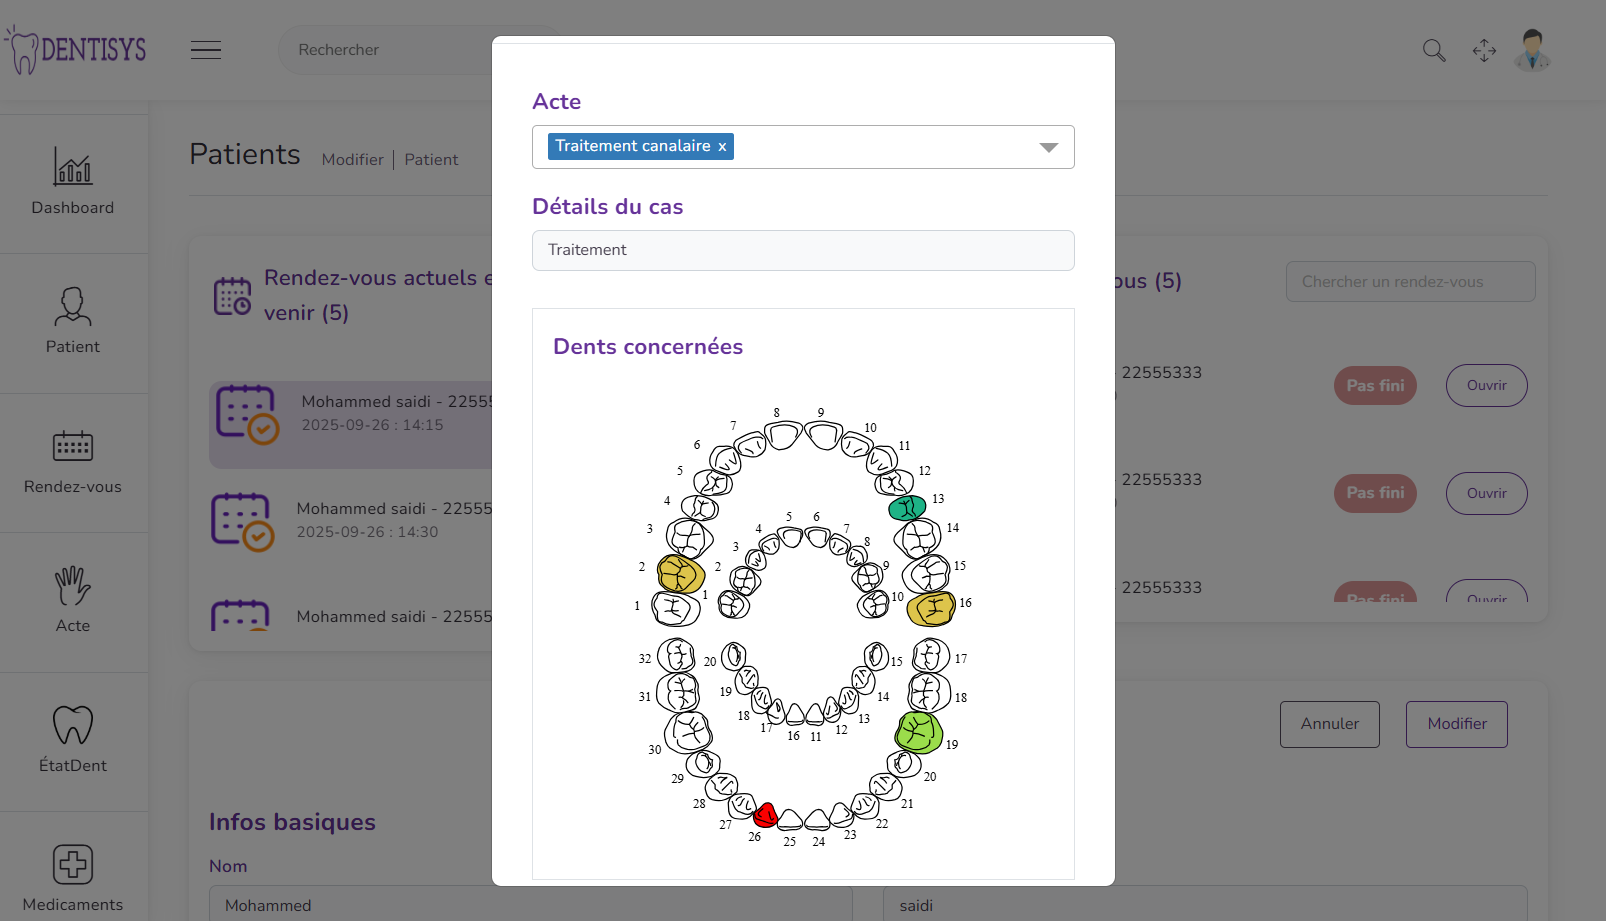Open the Acte hand icon
Image resolution: width=1606 pixels, height=921 pixels.
[72, 585]
